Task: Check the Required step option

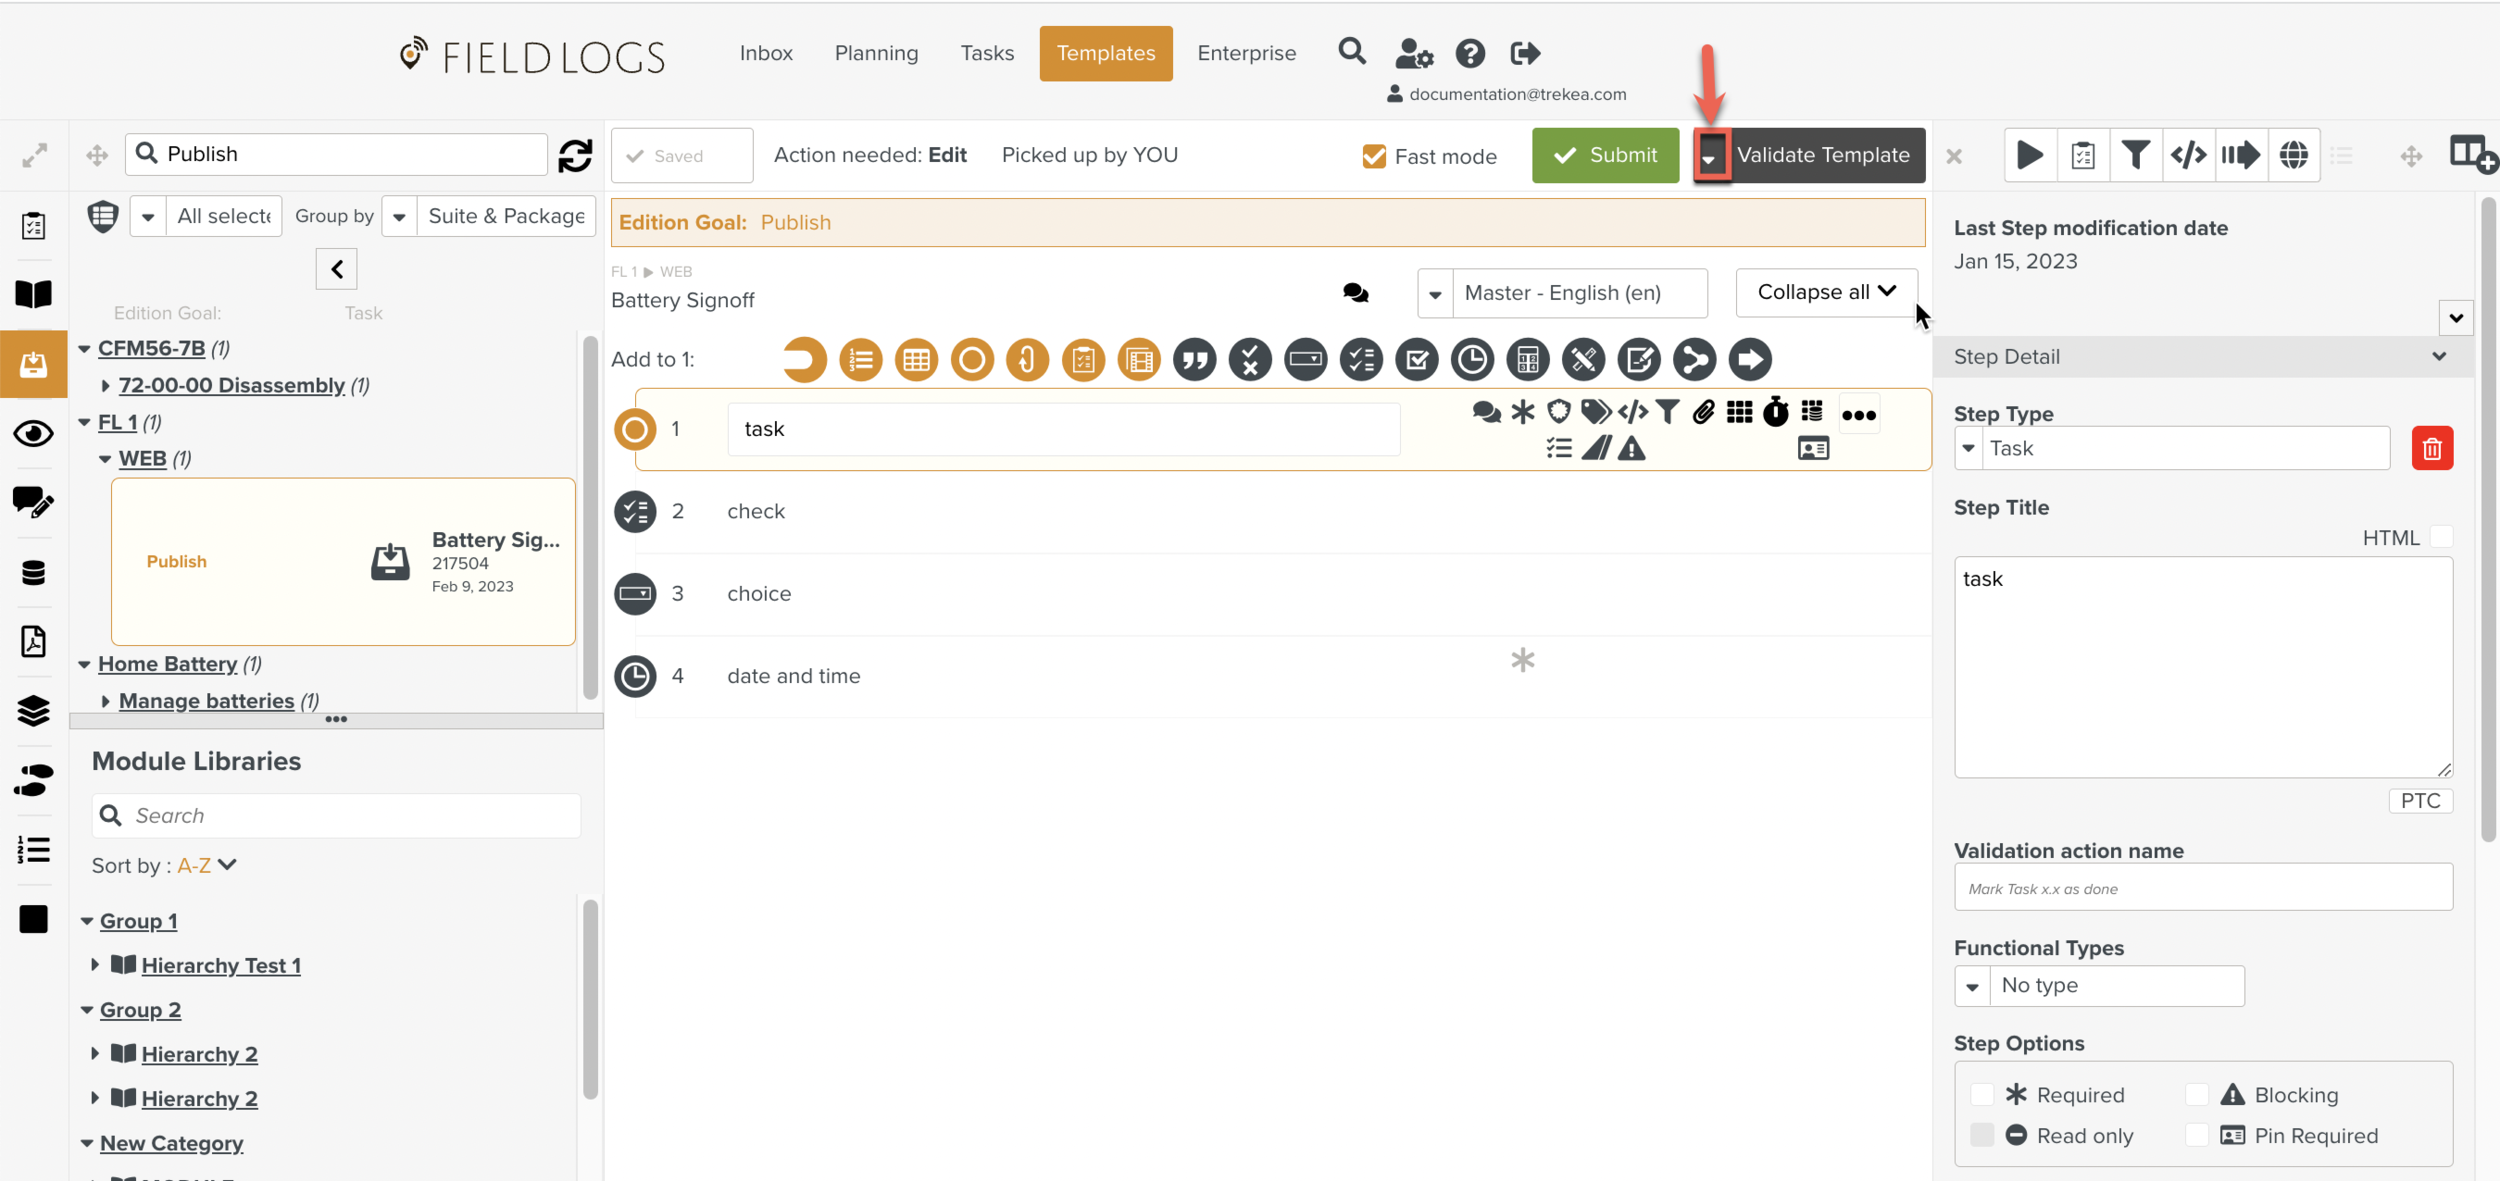Action: (1984, 1094)
